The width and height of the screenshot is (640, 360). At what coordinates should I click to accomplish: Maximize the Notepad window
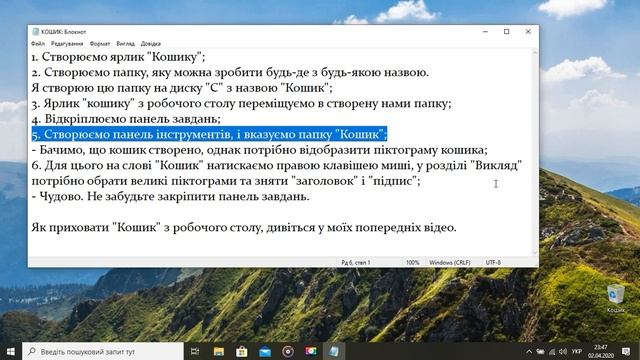[x=507, y=31]
